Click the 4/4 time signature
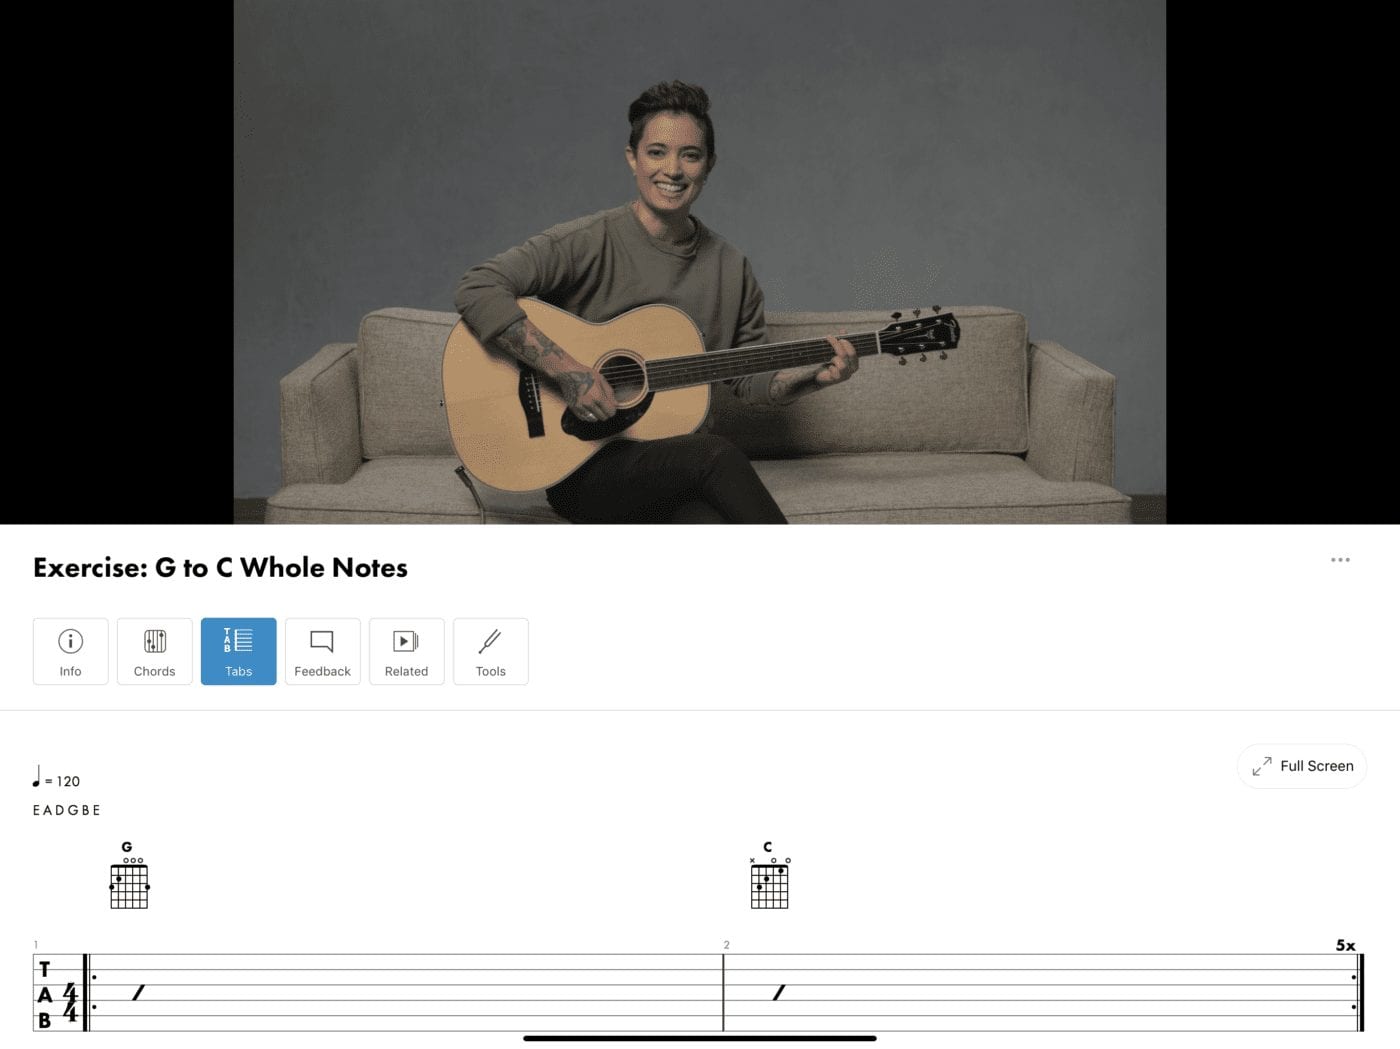This screenshot has width=1400, height=1049. pos(70,1002)
